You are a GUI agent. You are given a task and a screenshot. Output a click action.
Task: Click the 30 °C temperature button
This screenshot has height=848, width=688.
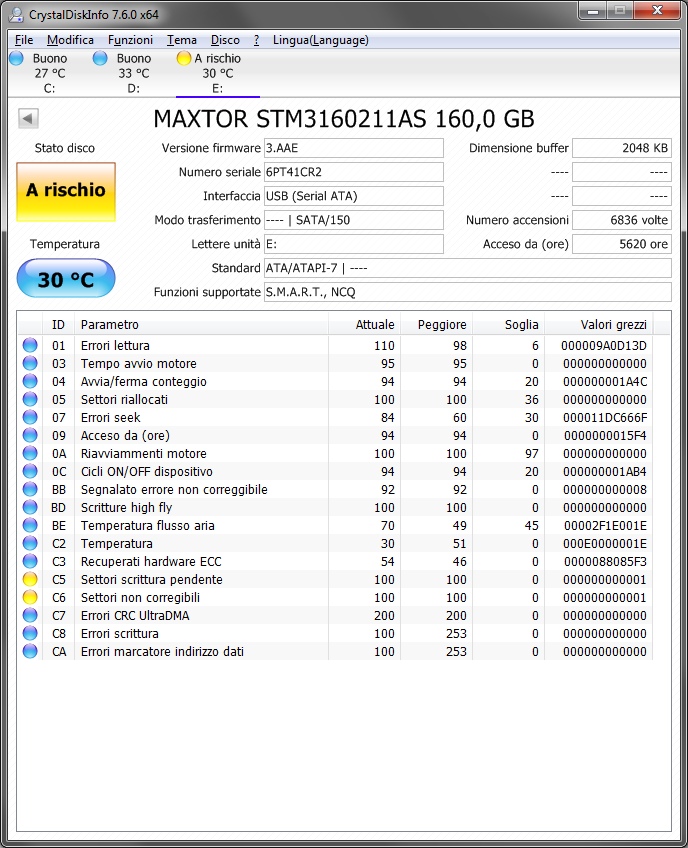click(66, 279)
